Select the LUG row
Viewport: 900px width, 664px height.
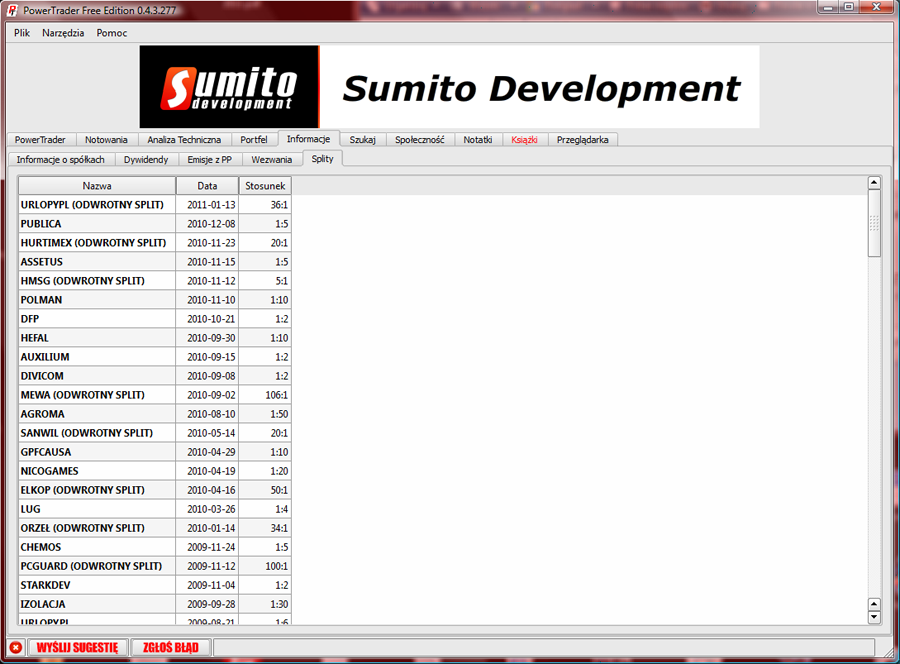(155, 509)
